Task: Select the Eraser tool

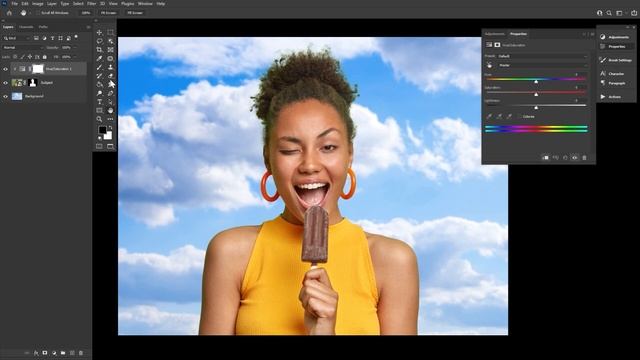Action: (x=110, y=76)
